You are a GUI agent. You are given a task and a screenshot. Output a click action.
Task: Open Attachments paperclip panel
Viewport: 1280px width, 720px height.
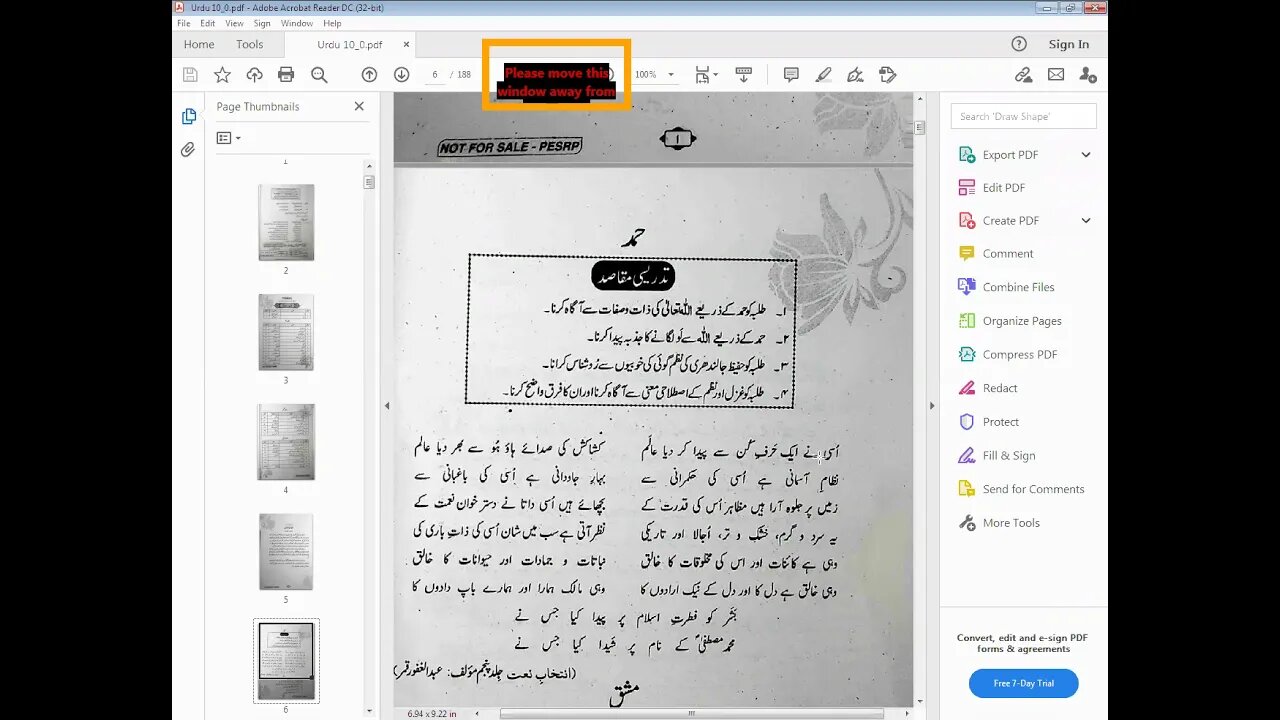point(188,150)
